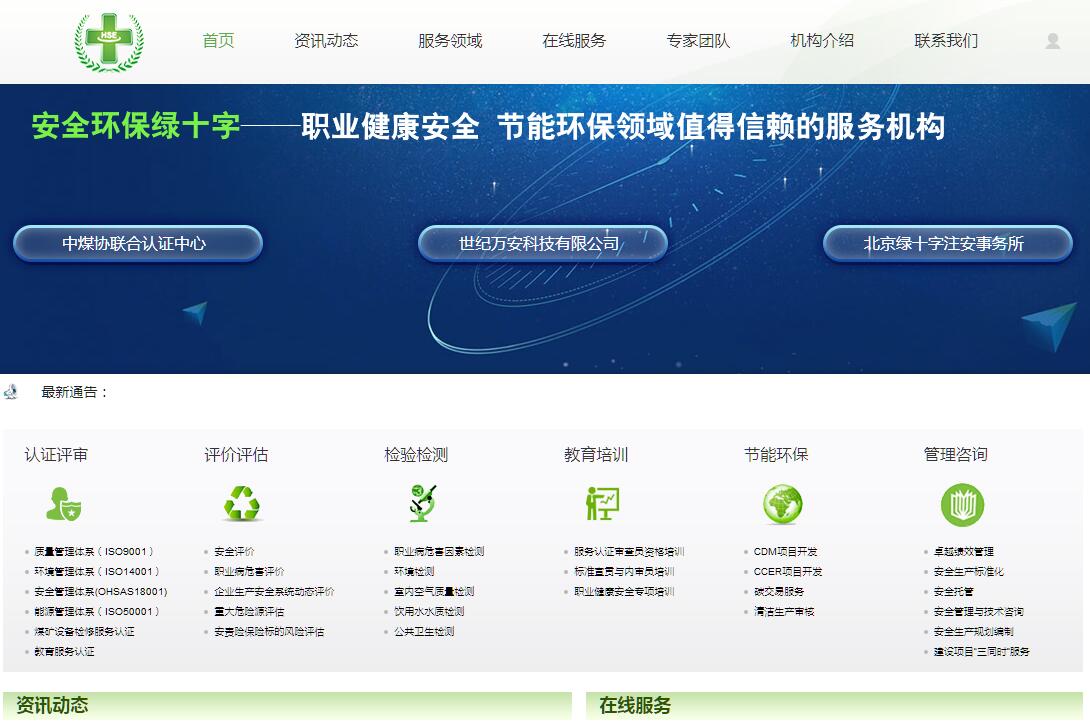
Task: Click the 在线服务 section header
Action: point(635,705)
